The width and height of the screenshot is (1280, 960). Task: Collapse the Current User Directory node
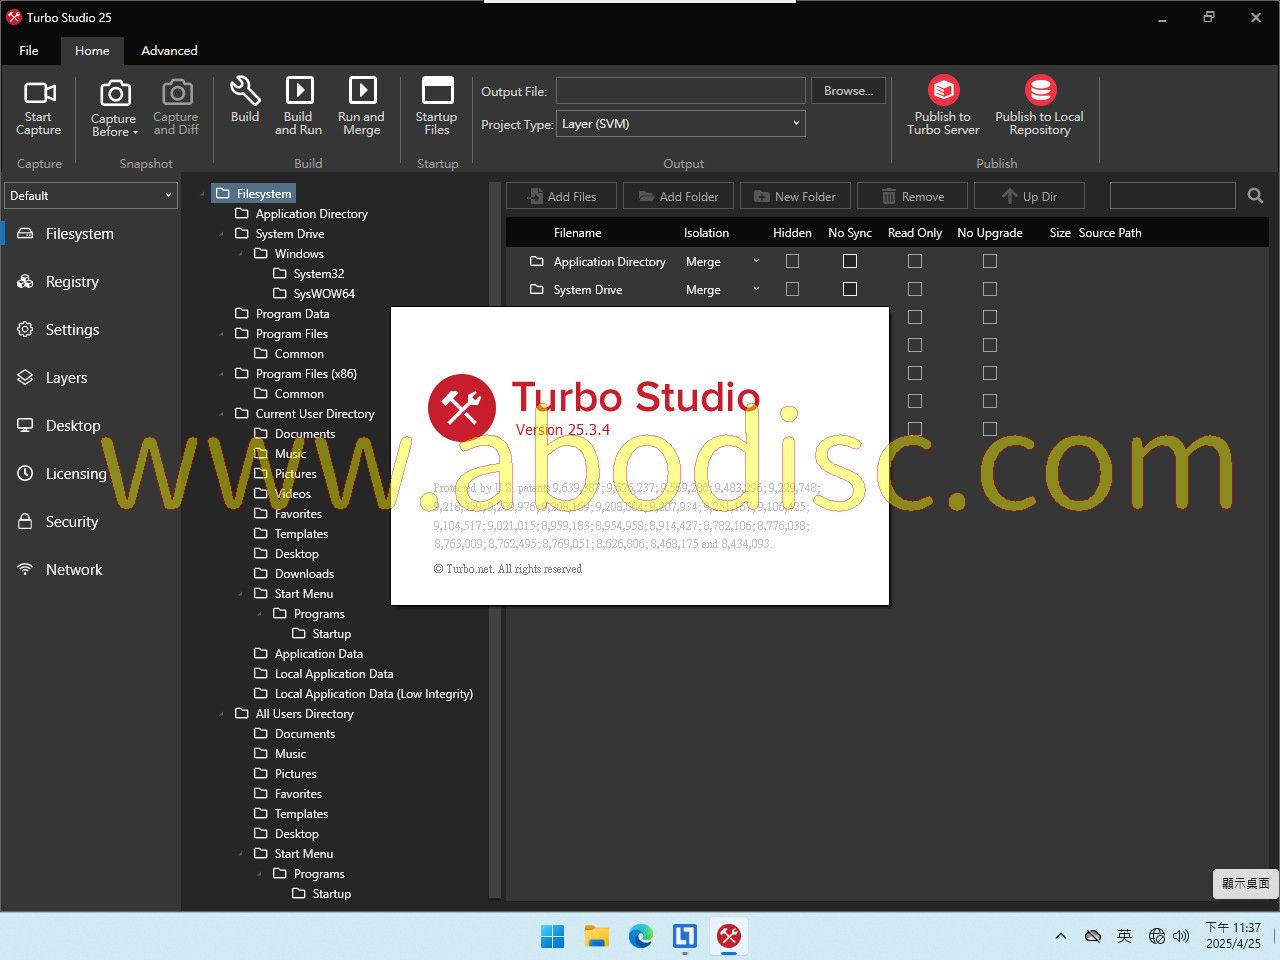[222, 414]
